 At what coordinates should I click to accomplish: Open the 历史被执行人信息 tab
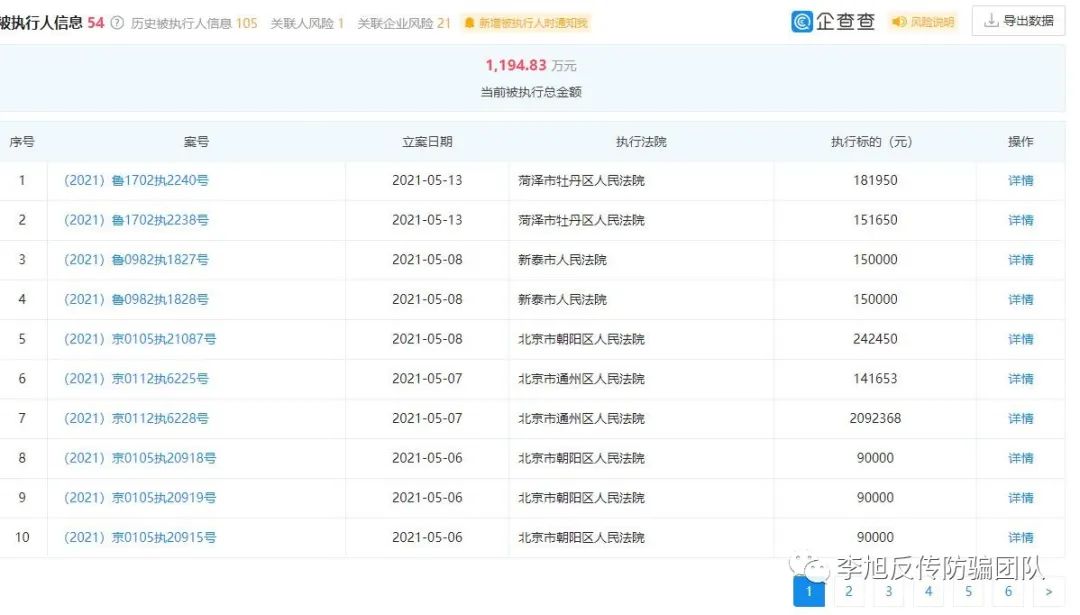(194, 23)
